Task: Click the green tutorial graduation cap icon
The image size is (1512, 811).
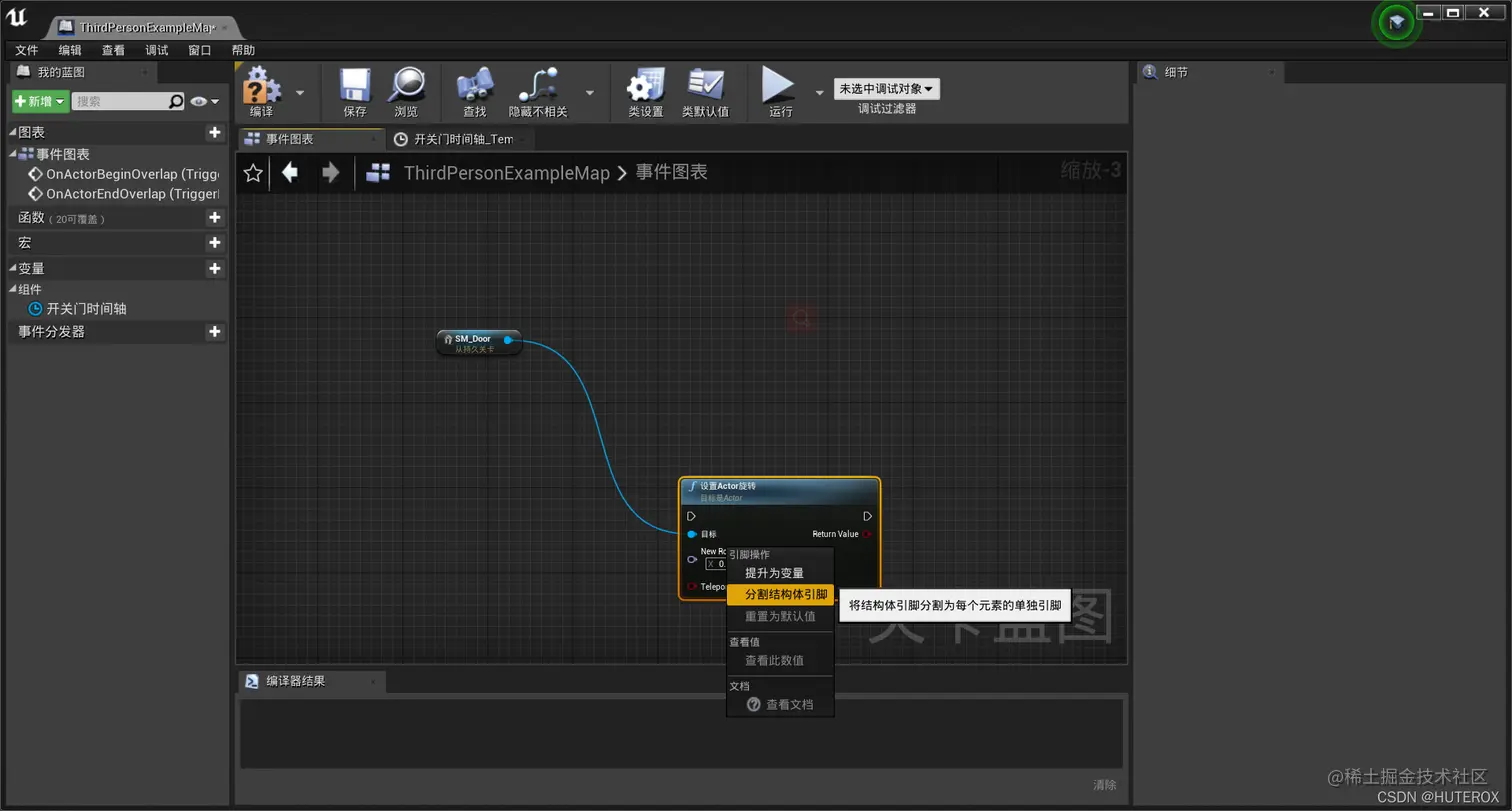Action: tap(1396, 22)
